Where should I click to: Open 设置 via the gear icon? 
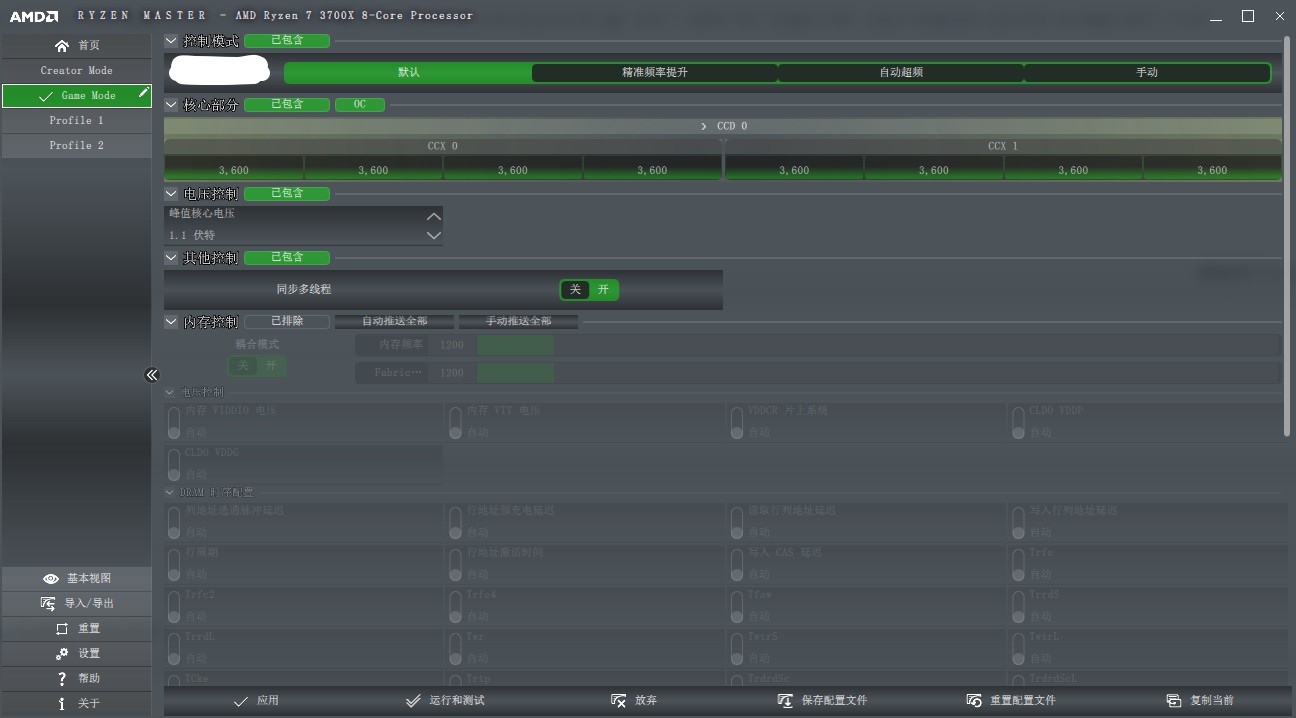pyautogui.click(x=62, y=654)
